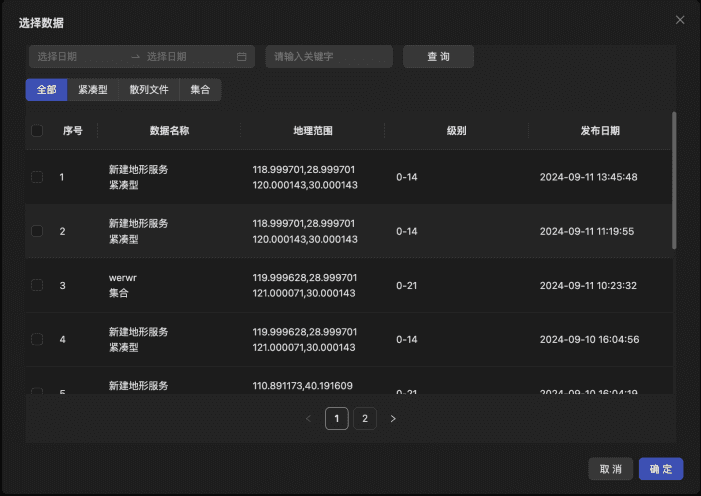Toggle the select-all checkbox in table header
Image resolution: width=701 pixels, height=496 pixels.
tap(37, 131)
